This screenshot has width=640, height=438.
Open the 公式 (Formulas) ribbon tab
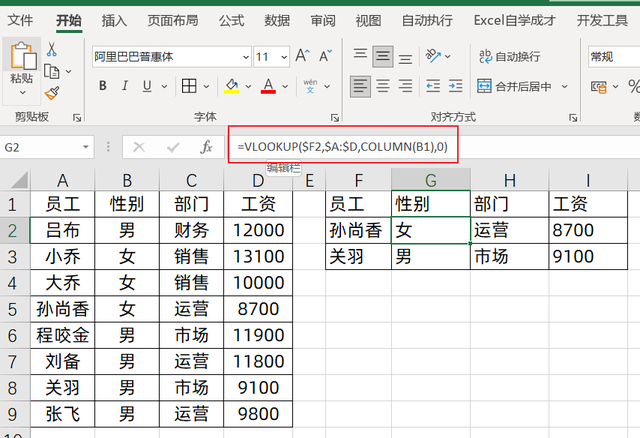[231, 20]
